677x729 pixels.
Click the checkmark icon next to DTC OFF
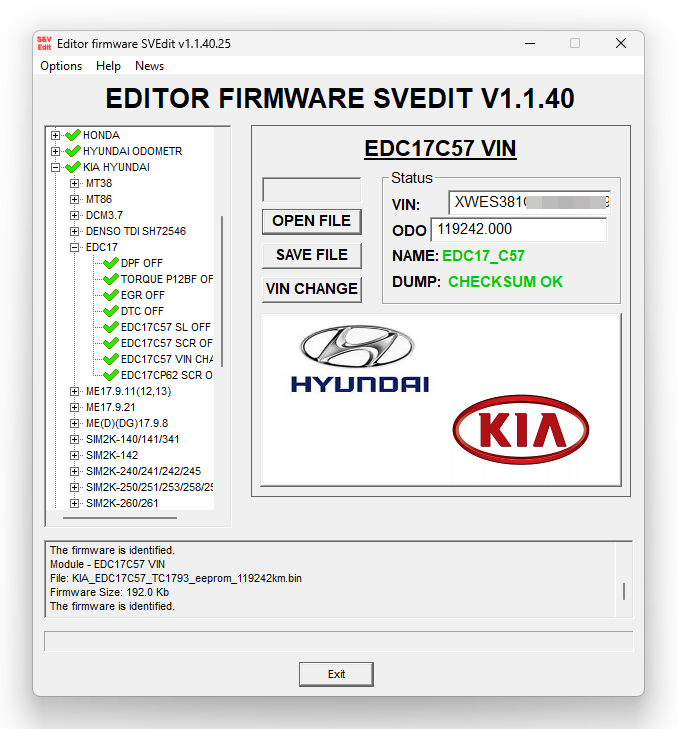pyautogui.click(x=111, y=311)
